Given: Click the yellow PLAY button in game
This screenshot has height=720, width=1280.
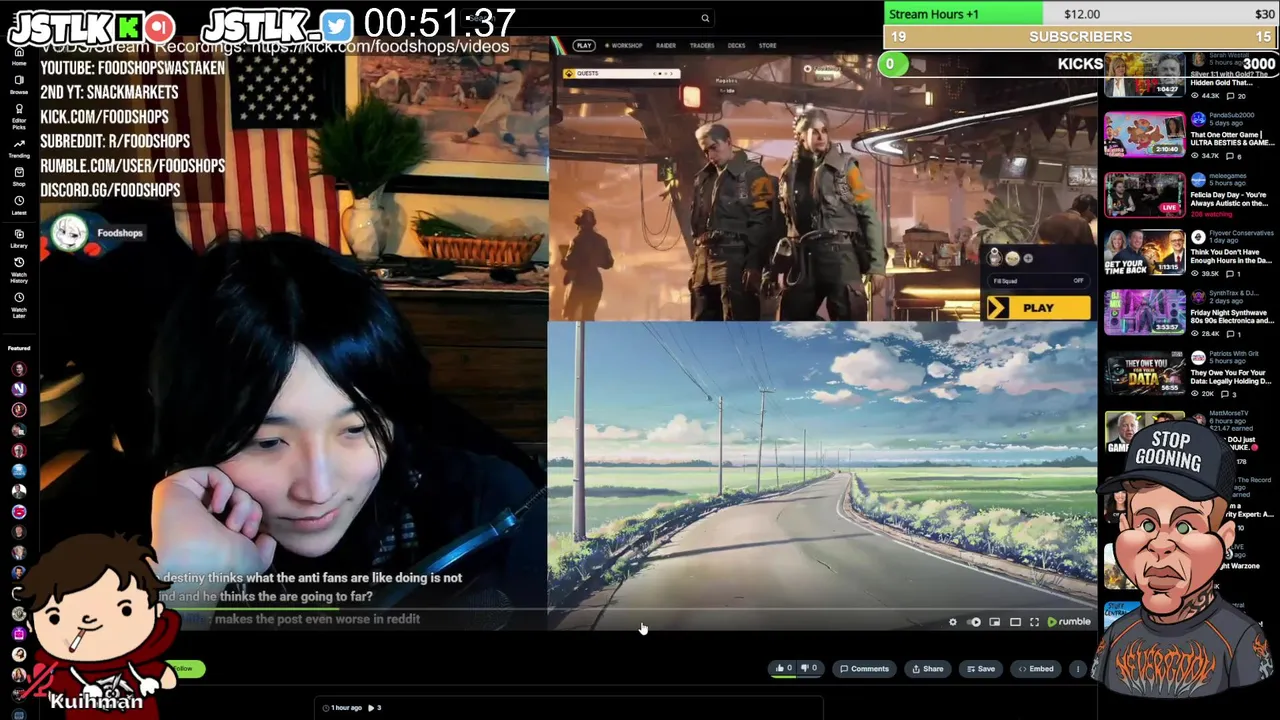Looking at the screenshot, I should 1038,308.
